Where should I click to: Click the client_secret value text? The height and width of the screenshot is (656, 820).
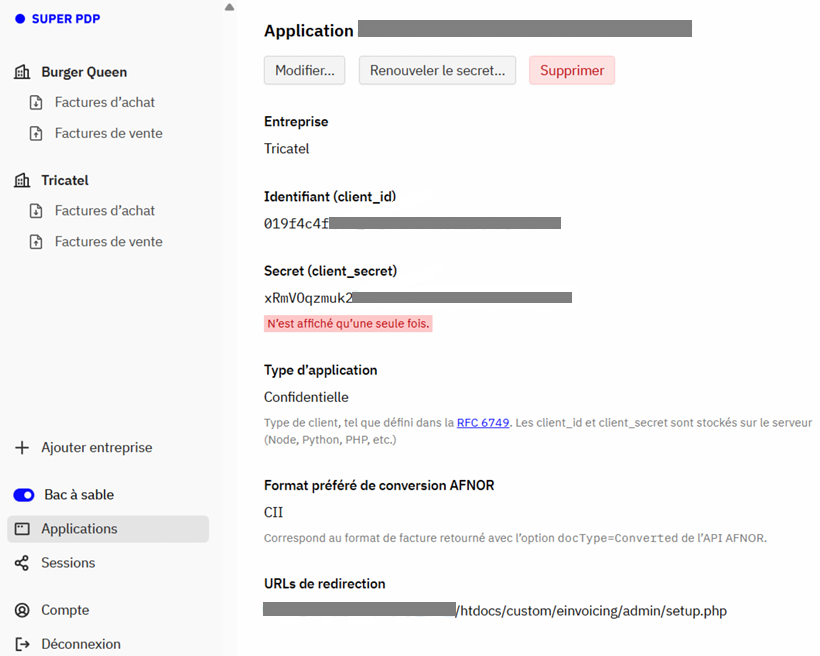(418, 298)
